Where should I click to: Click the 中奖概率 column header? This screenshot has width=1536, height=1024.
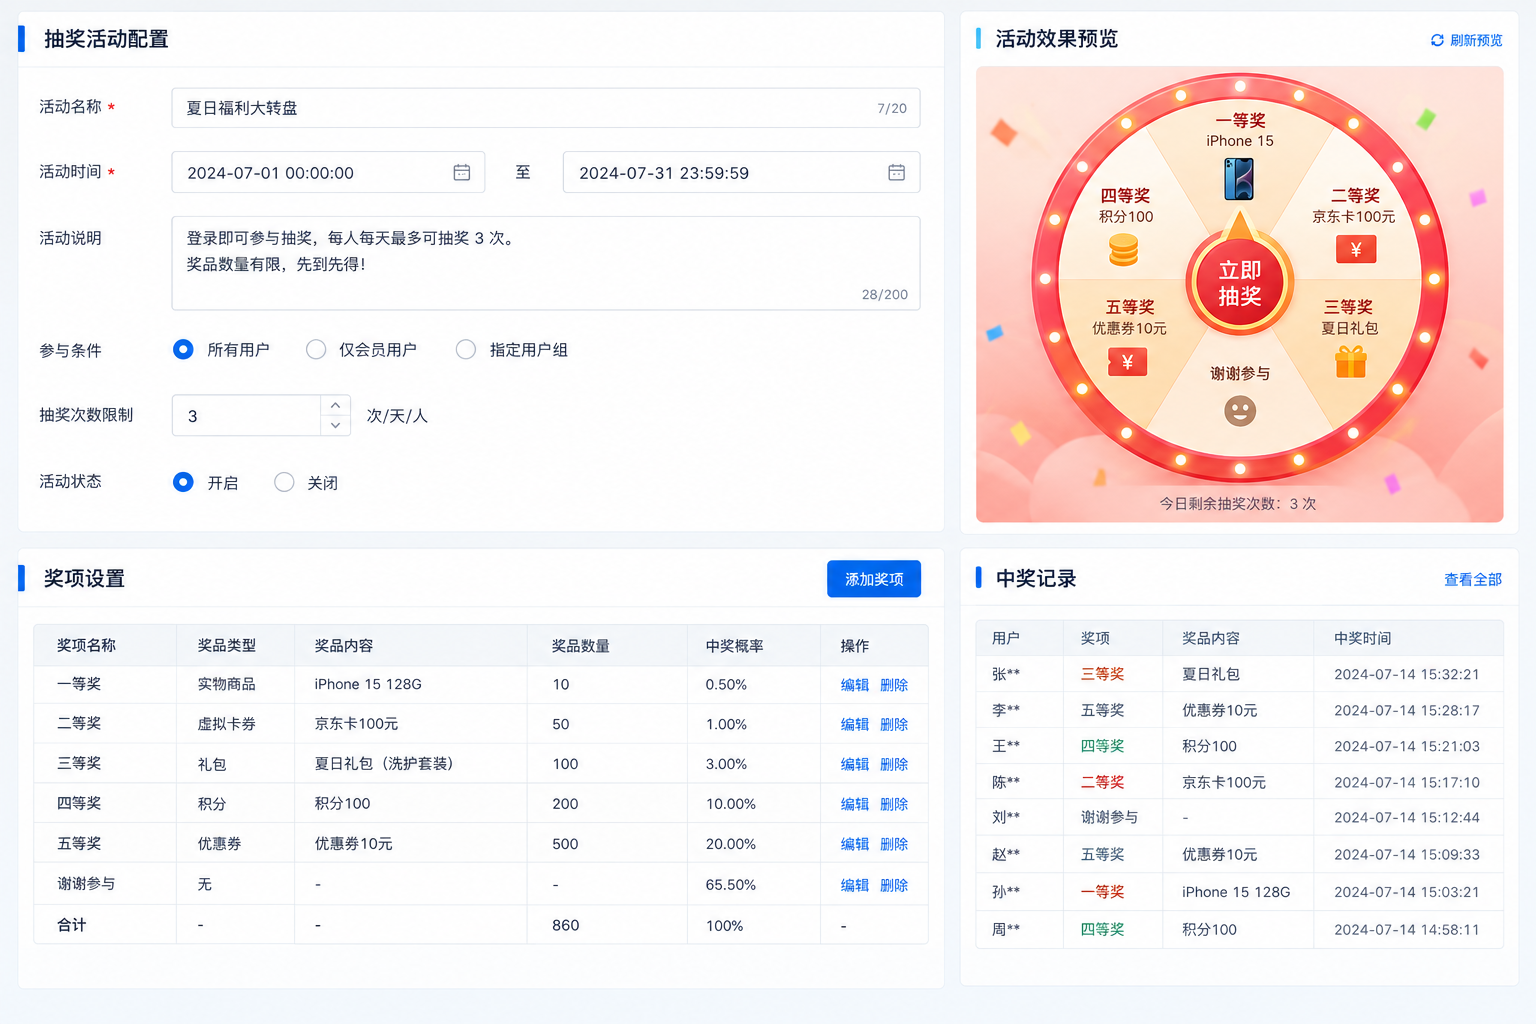click(734, 646)
